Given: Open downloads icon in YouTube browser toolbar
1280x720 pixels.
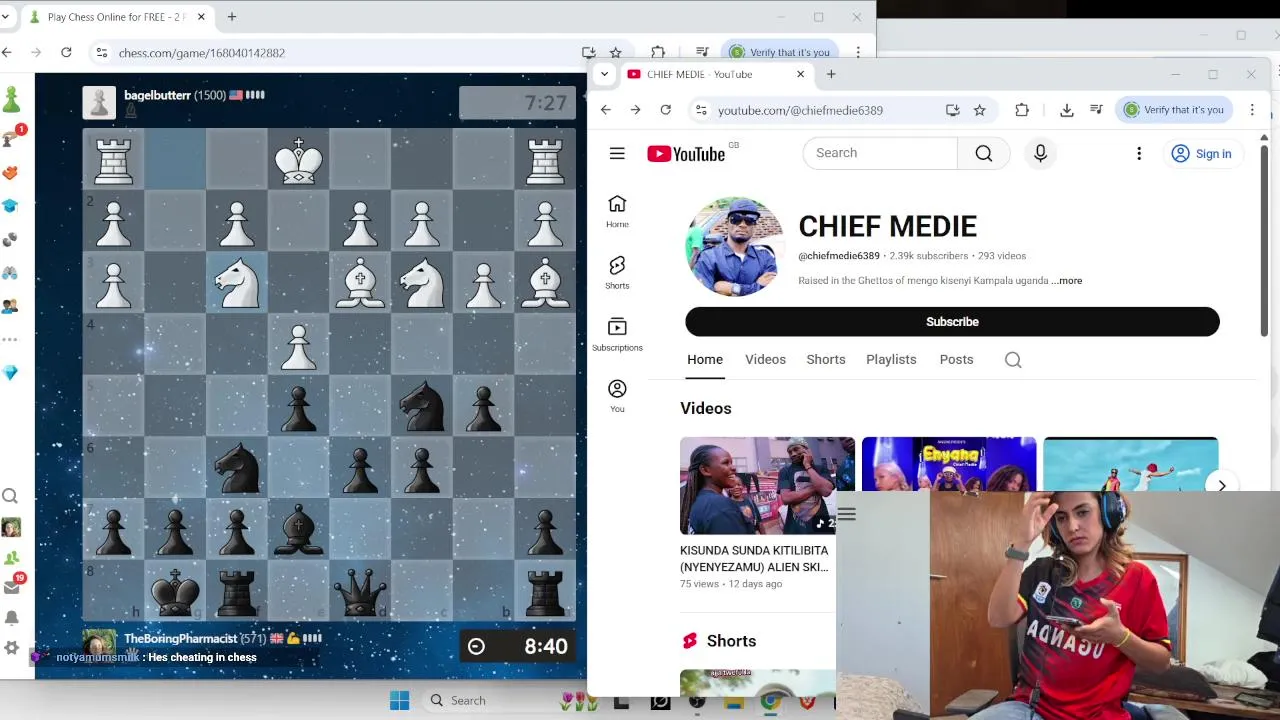Looking at the screenshot, I should (1066, 110).
